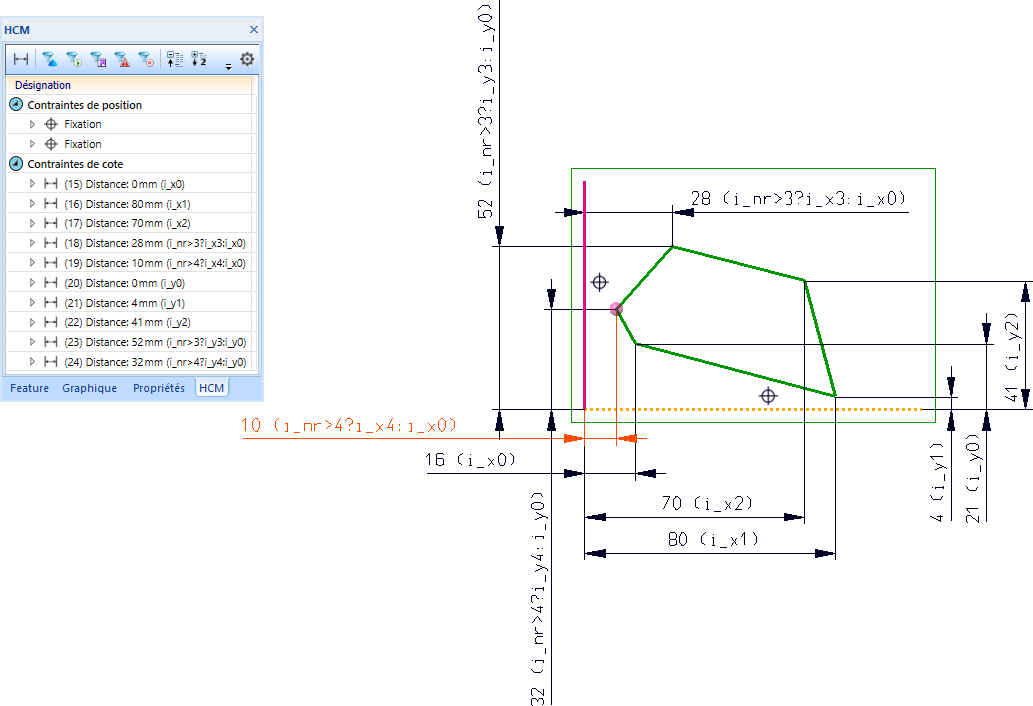
Task: Expand constraint (17) Distance 70mm i_x2
Action: click(32, 223)
